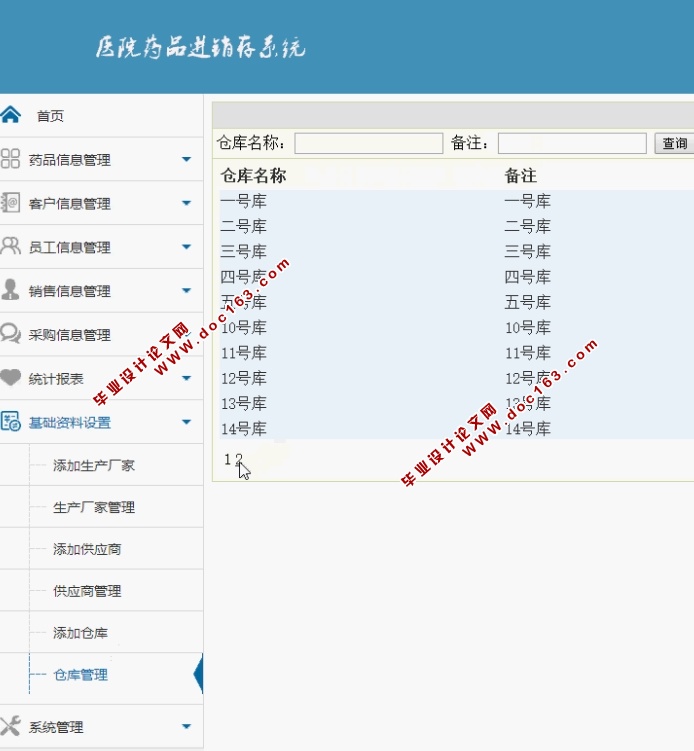The width and height of the screenshot is (694, 751).
Task: Select 13号库 in warehouse name column
Action: pos(243,404)
